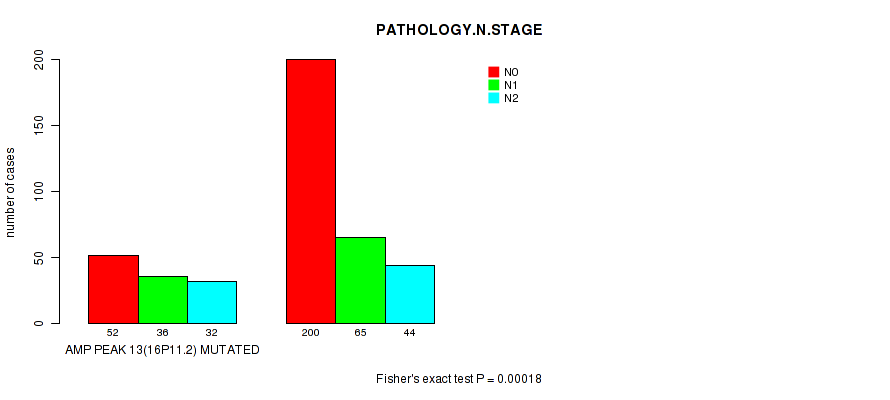Click the count label 44 under bar
This screenshot has width=890, height=400.
coord(410,332)
